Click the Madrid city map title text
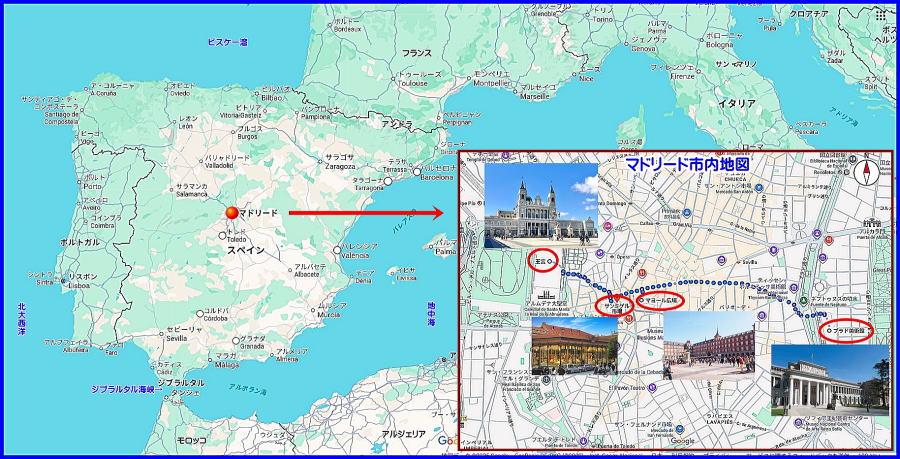 pos(687,164)
